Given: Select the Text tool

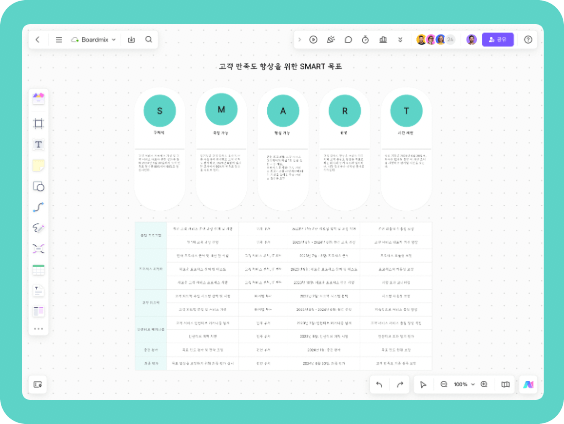Looking at the screenshot, I should pos(38,144).
